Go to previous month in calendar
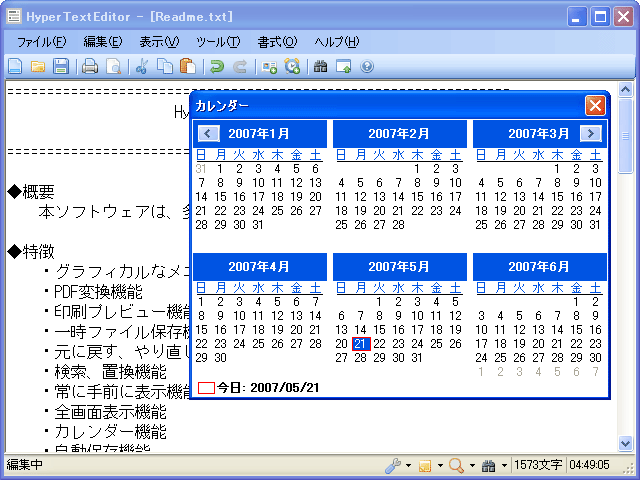The image size is (640, 480). [208, 133]
